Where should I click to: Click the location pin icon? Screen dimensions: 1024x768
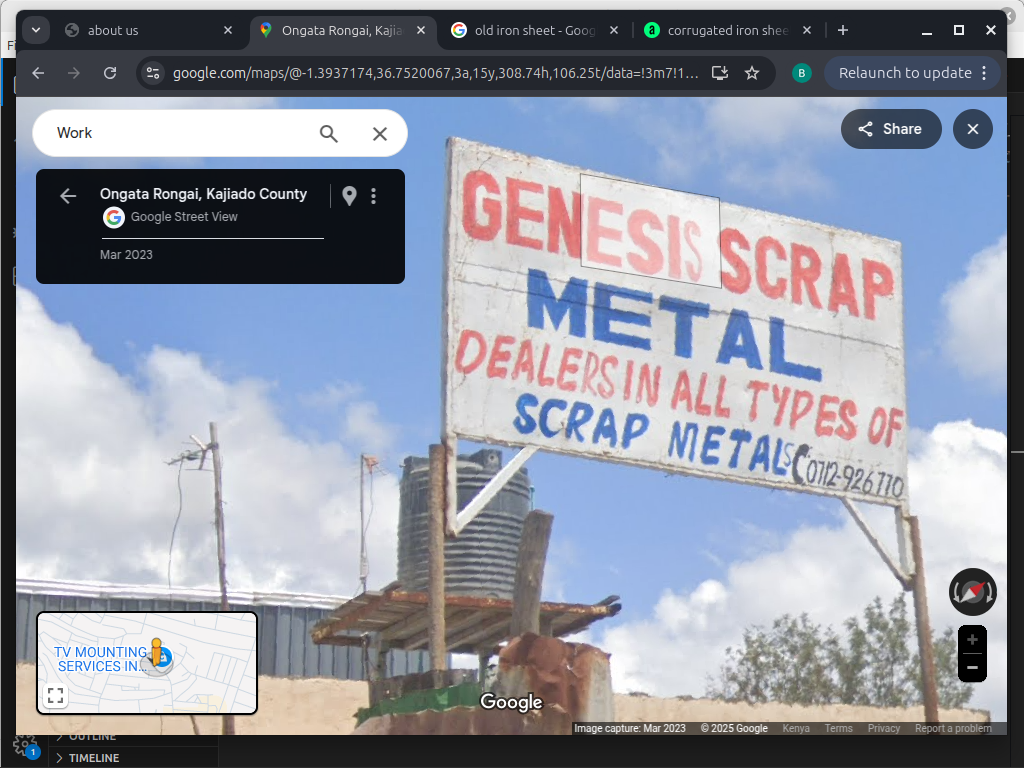349,196
